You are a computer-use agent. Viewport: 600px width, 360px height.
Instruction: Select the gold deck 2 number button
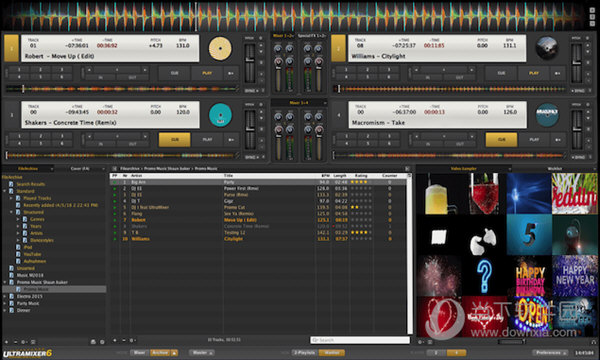338,48
